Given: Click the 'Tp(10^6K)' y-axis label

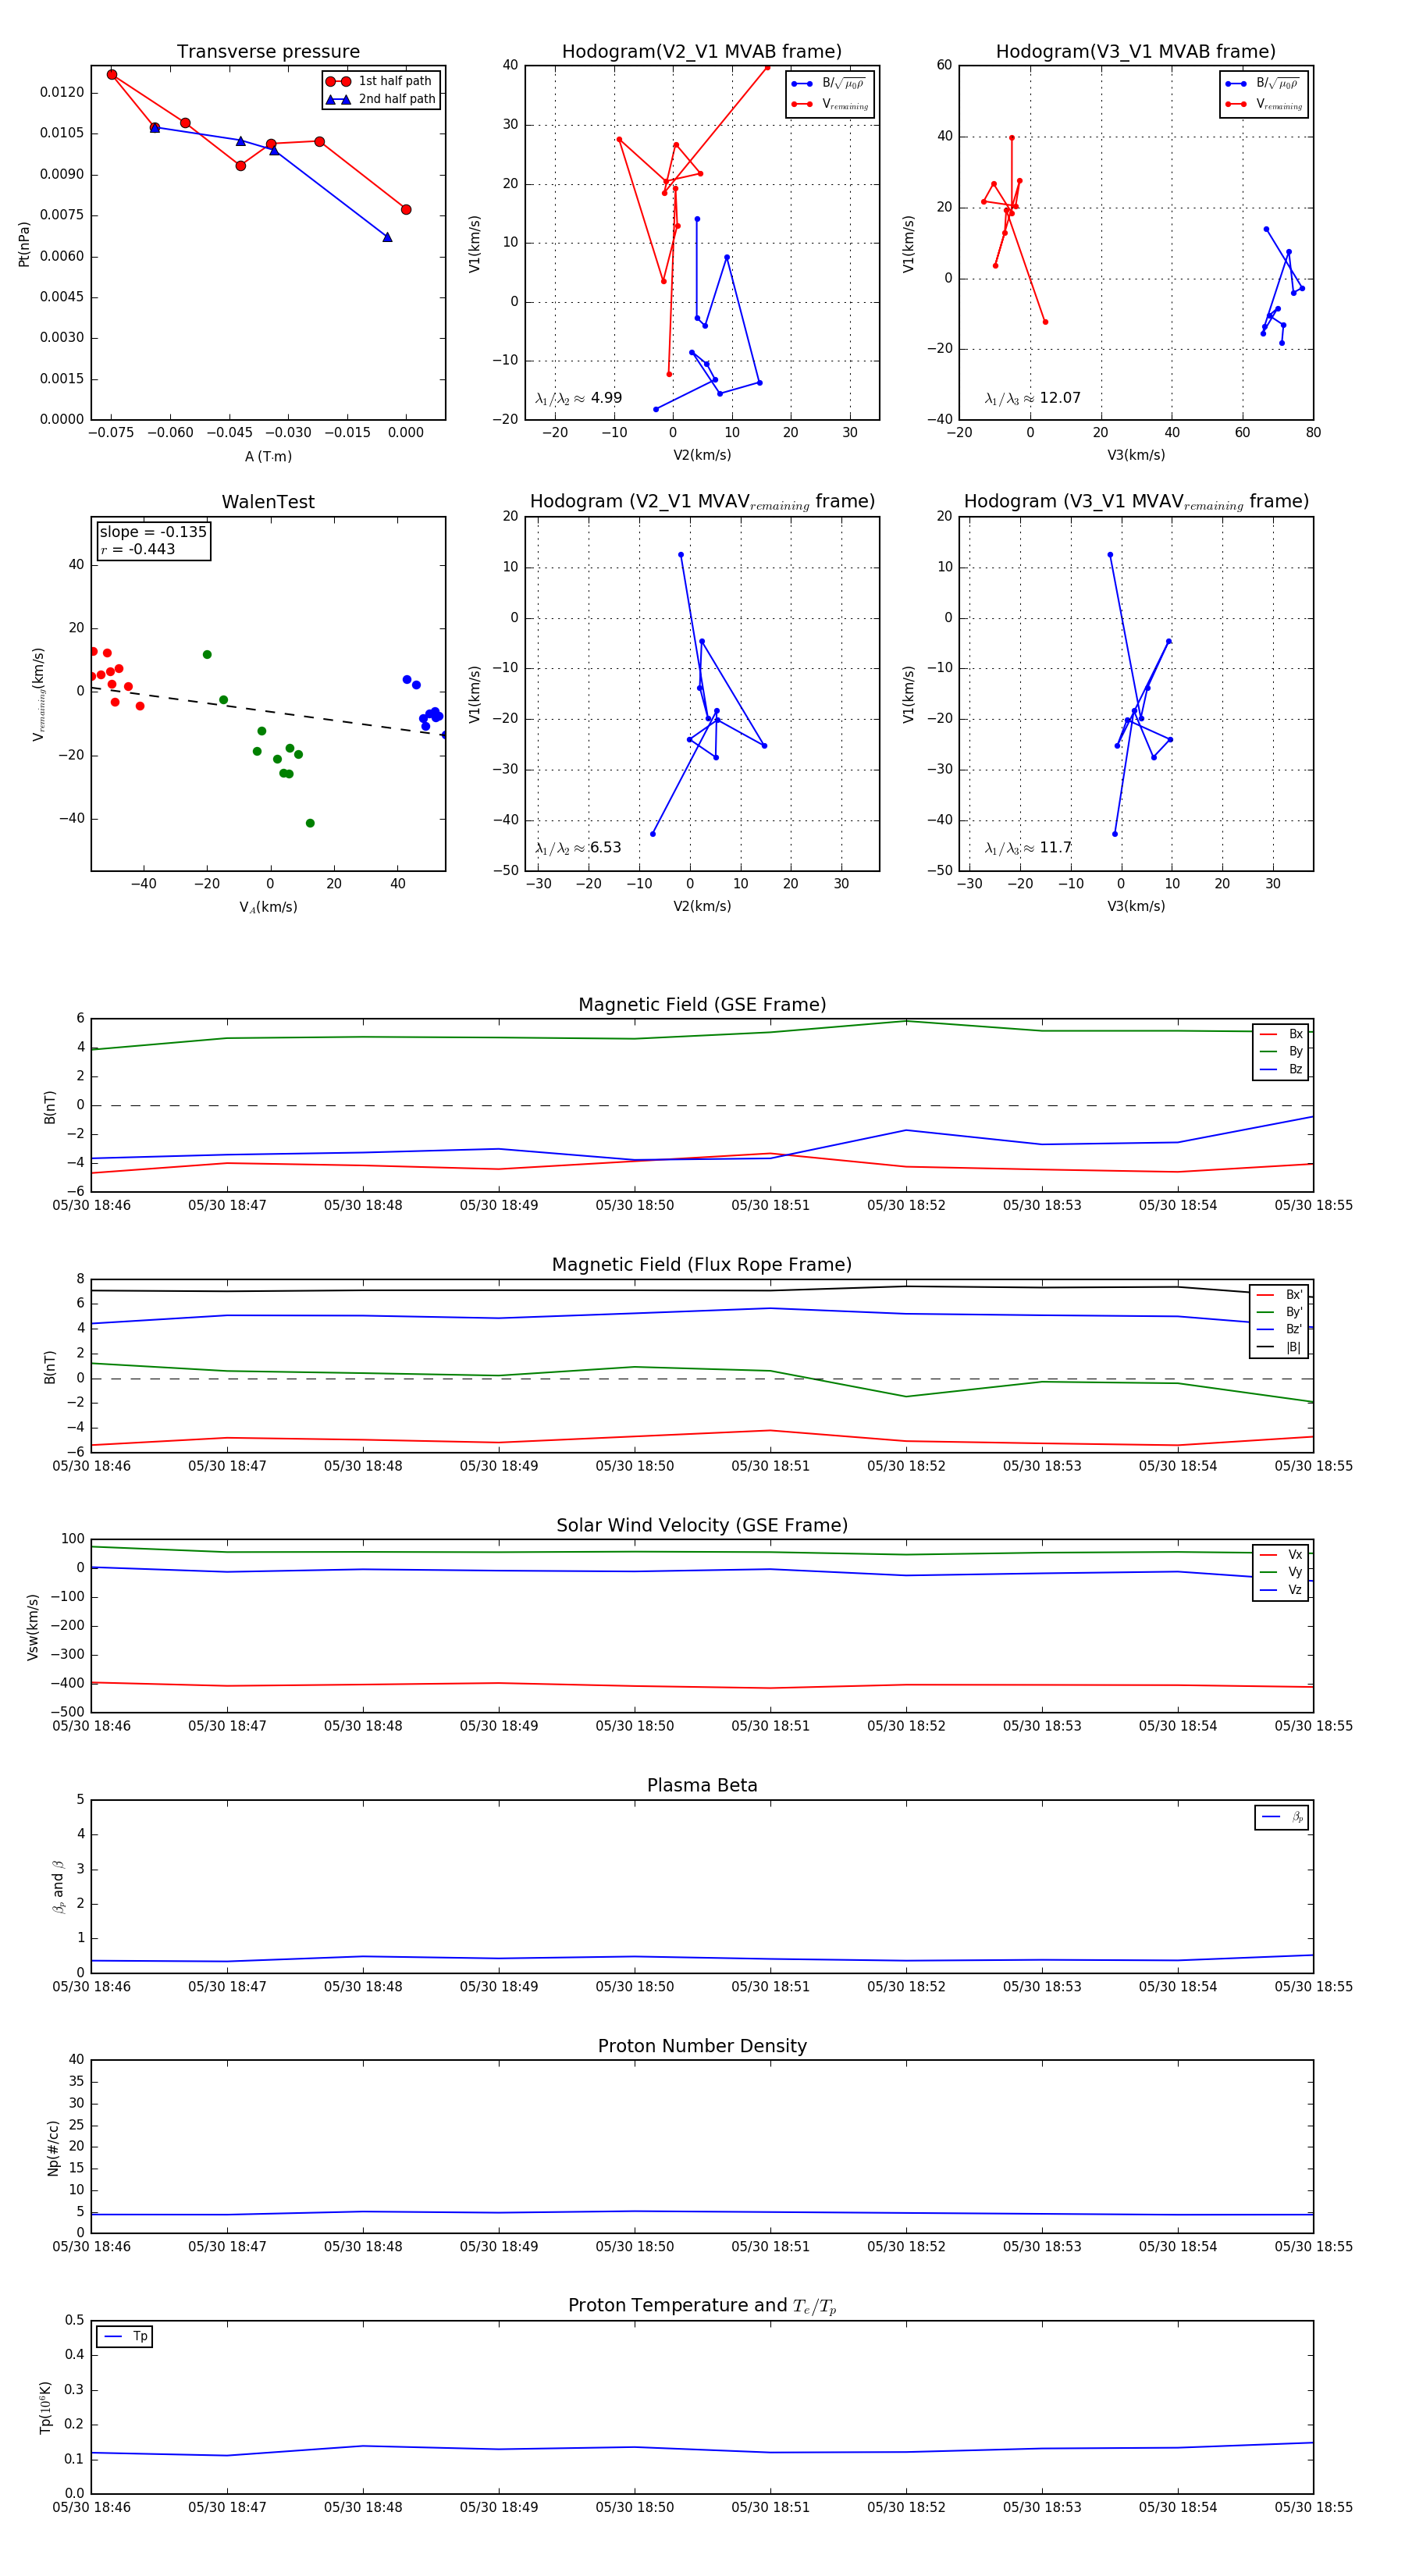Looking at the screenshot, I should pyautogui.click(x=45, y=2407).
